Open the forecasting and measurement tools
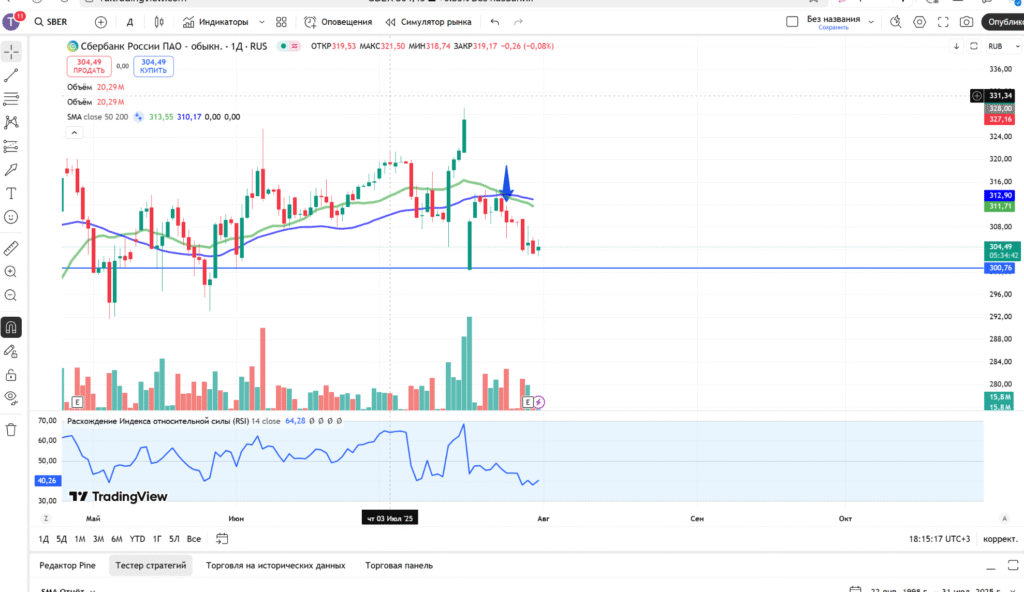The width and height of the screenshot is (1024, 592). click(x=11, y=146)
